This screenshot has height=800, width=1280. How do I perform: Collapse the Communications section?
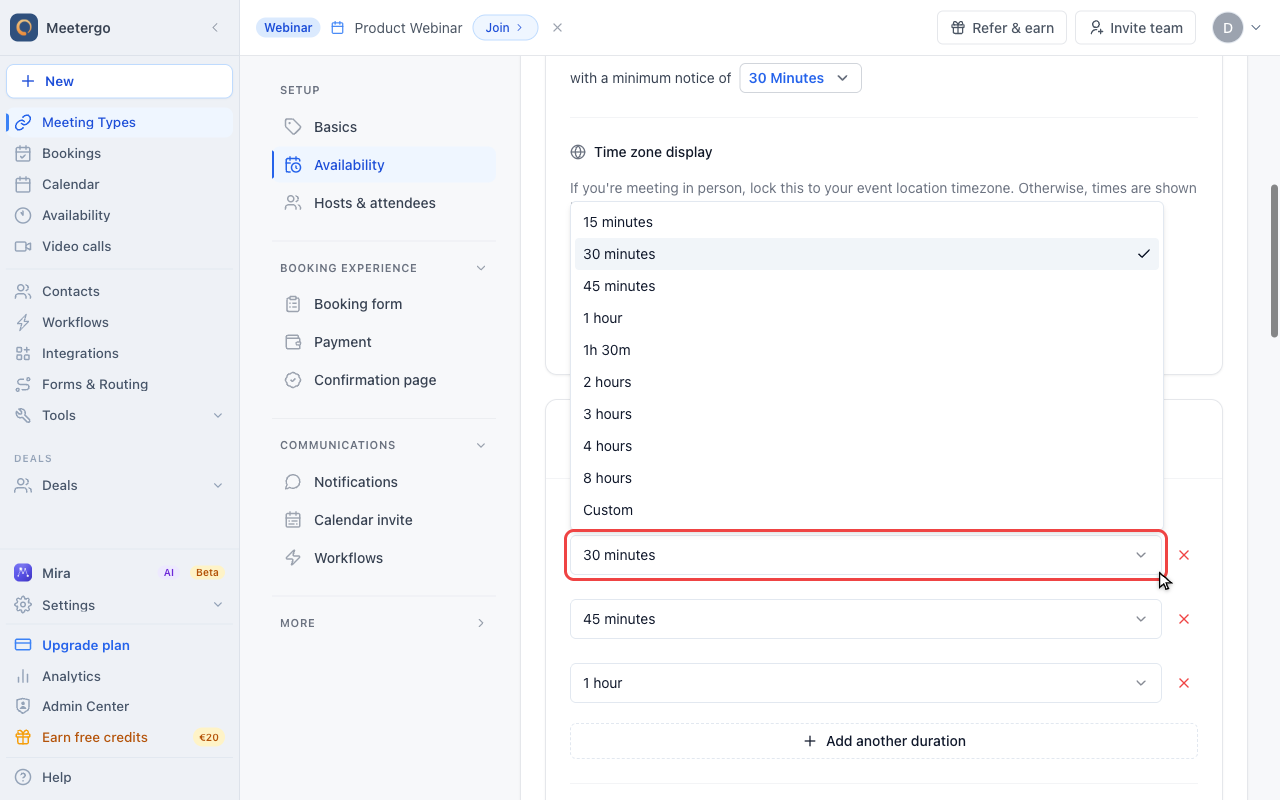(481, 445)
